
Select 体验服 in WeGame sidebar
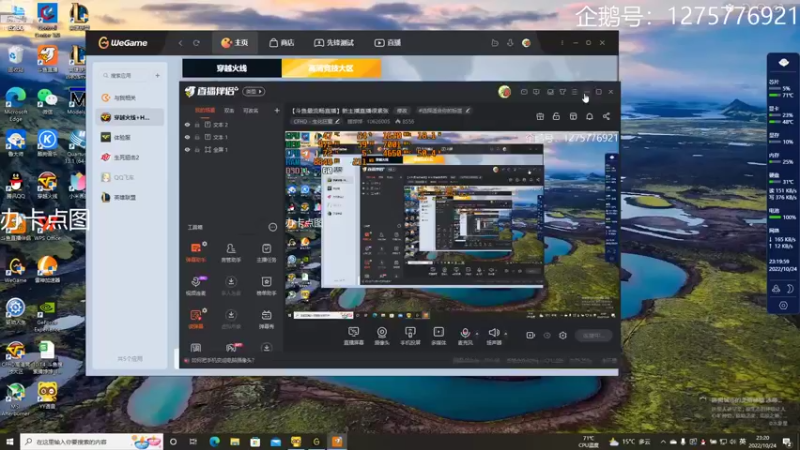(130, 137)
